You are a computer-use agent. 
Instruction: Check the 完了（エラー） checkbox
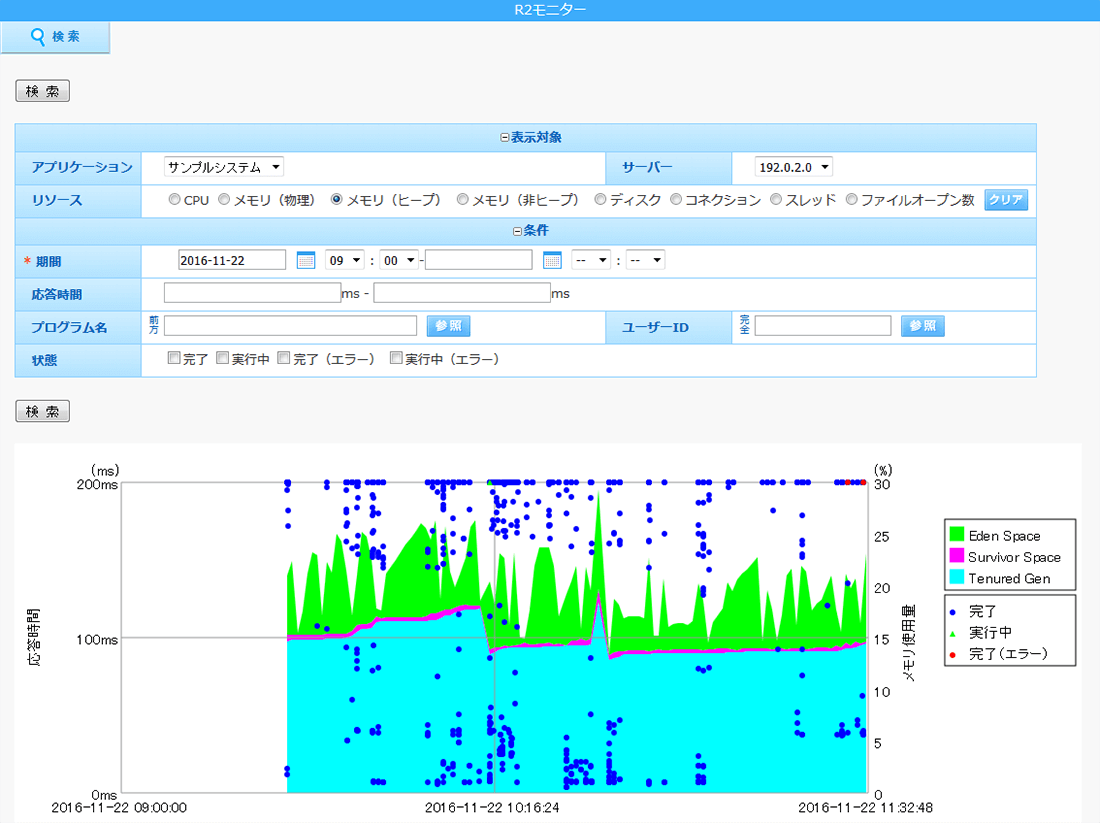[283, 358]
